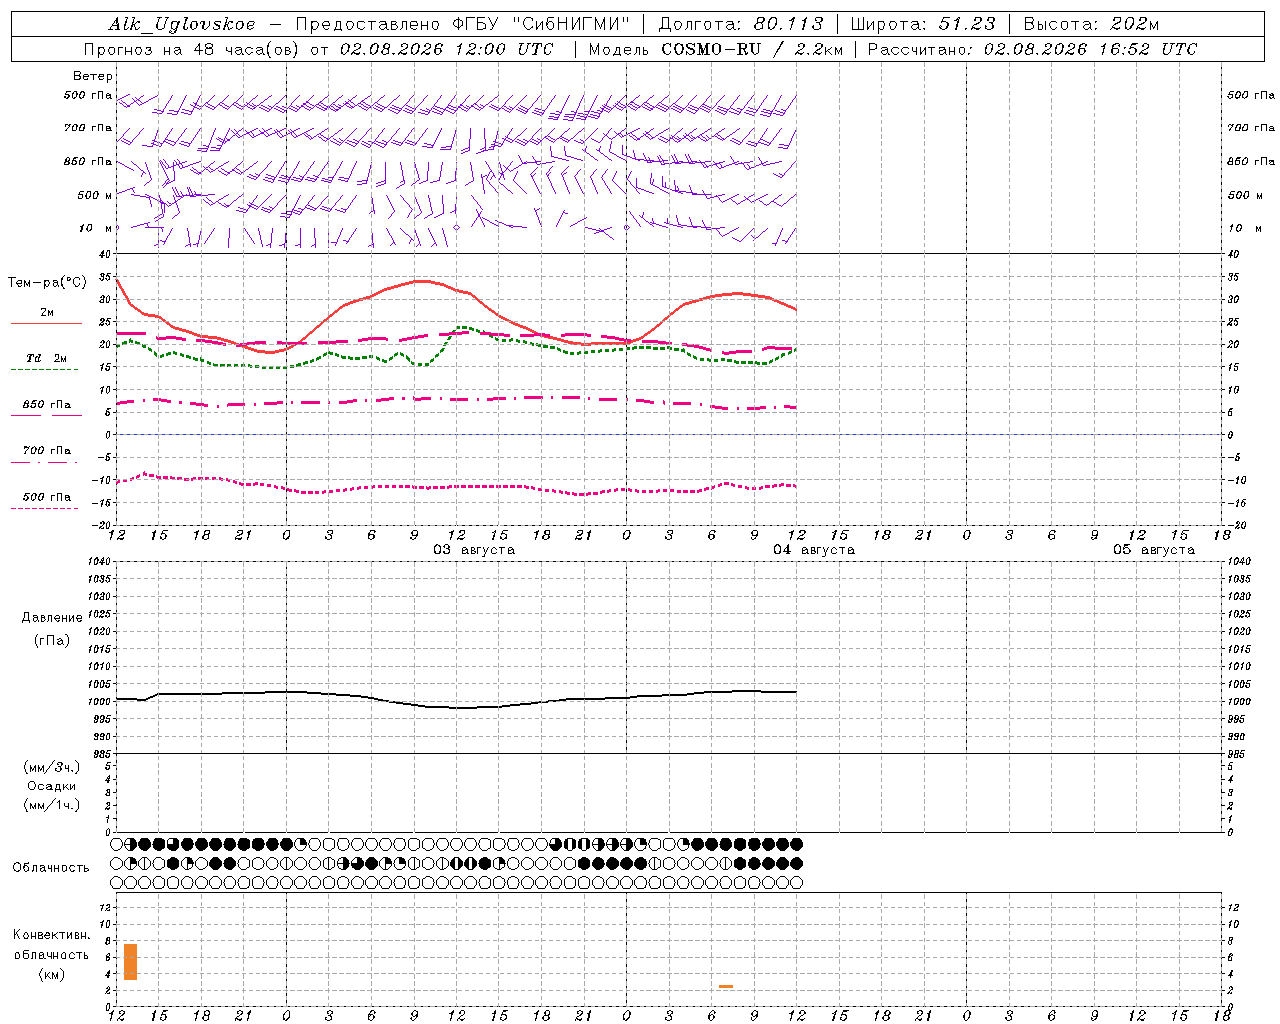Click the Осадки precipitation panel label
Image resolution: width=1280 pixels, height=1024 pixels.
pos(52,786)
